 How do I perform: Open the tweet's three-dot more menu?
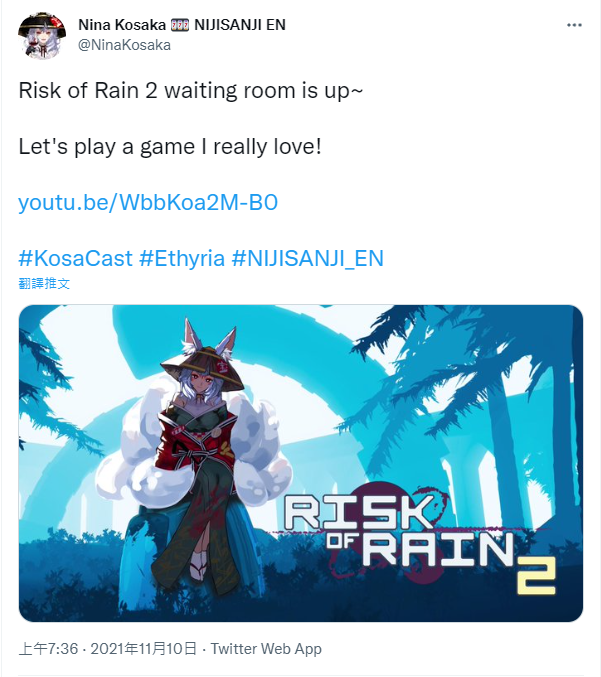click(574, 25)
